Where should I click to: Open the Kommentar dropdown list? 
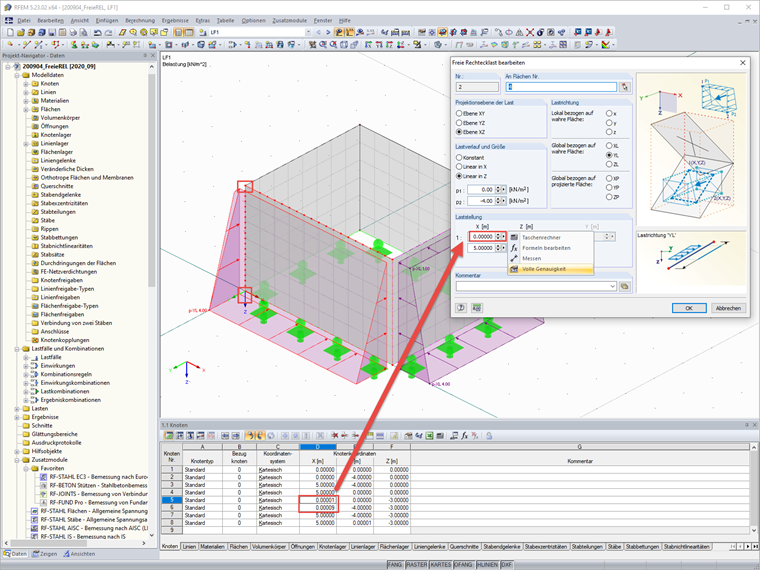(612, 286)
